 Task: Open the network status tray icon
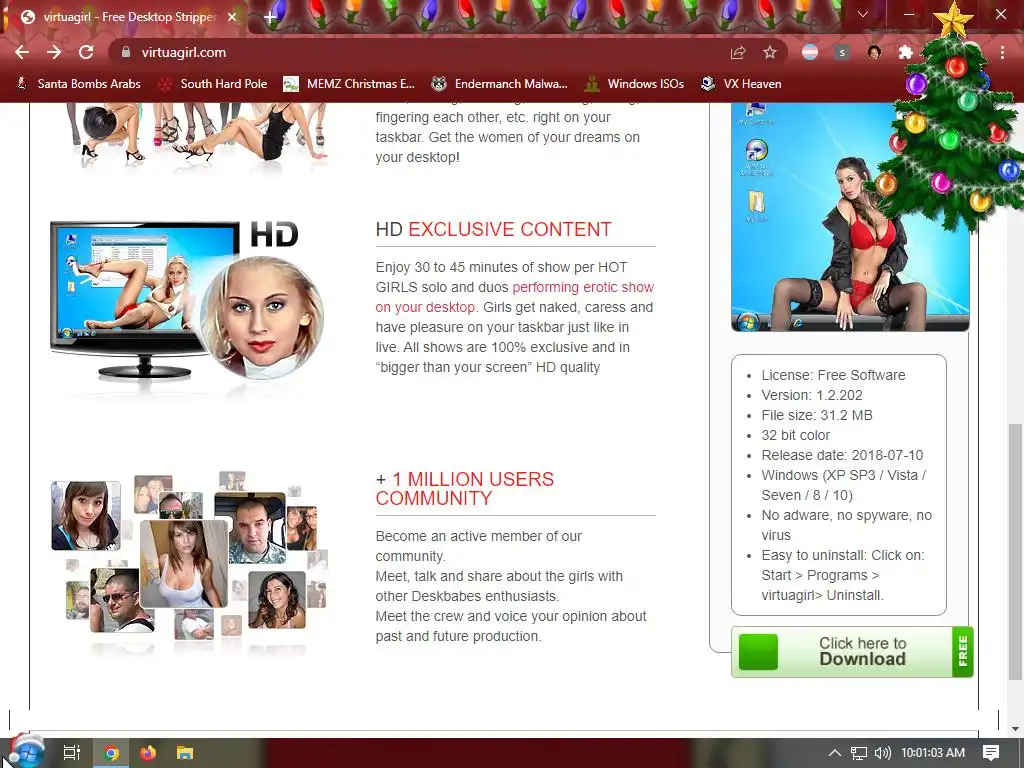click(x=859, y=753)
